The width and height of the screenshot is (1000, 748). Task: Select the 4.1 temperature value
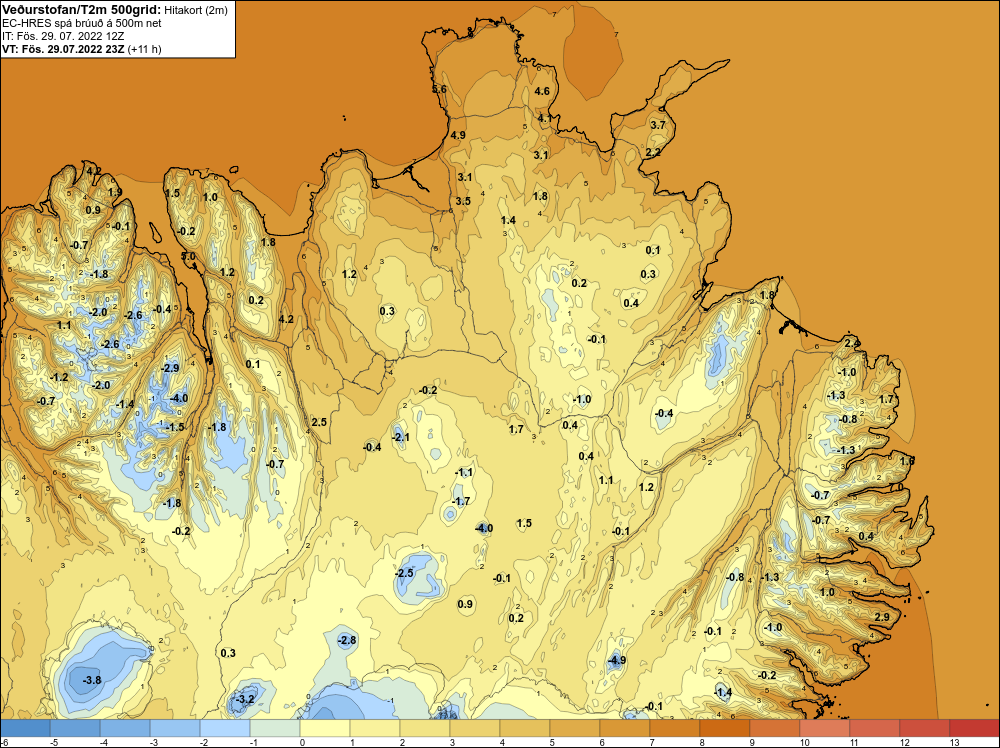point(545,118)
